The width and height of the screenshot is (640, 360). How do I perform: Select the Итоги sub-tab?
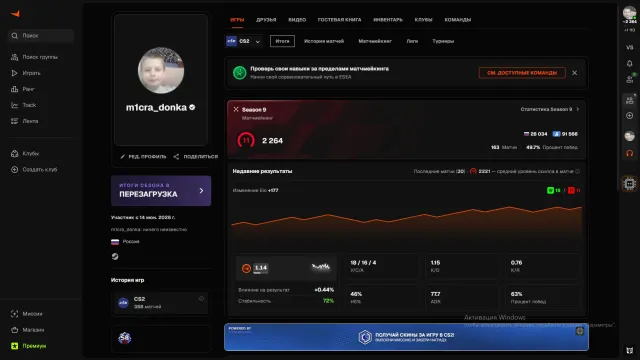[x=282, y=41]
